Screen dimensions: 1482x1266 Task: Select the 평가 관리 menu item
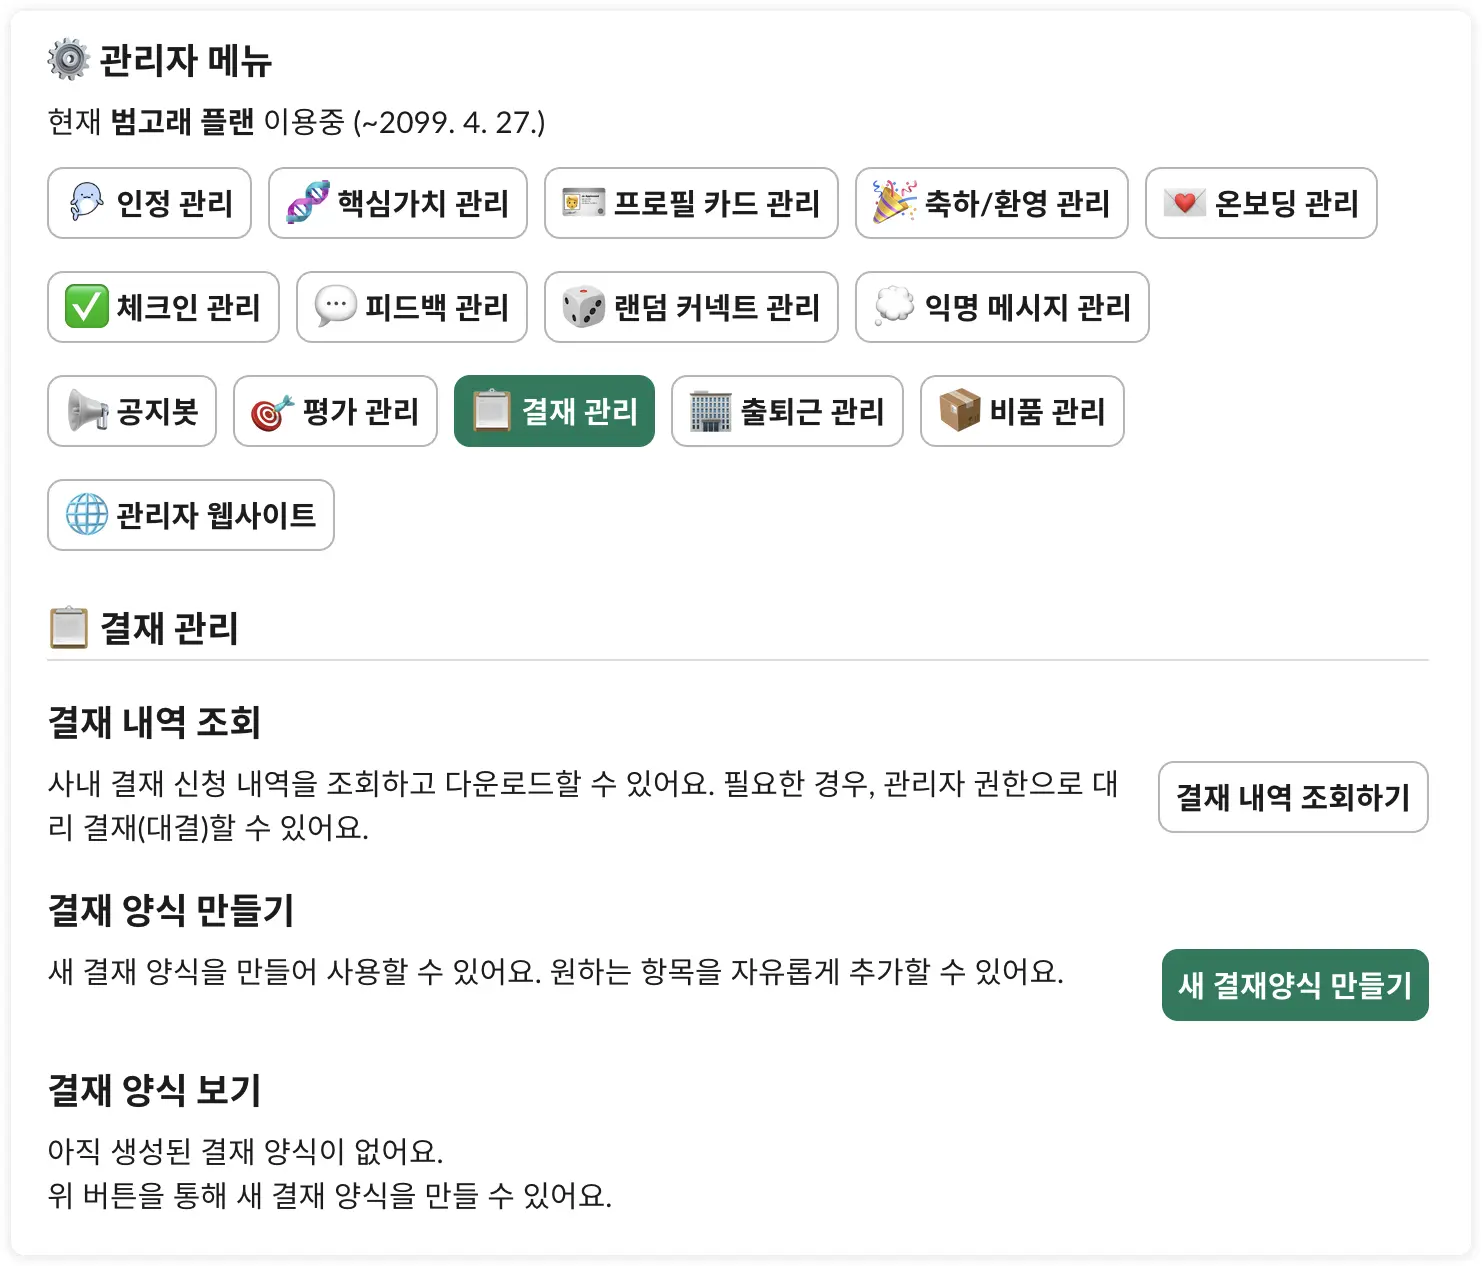(x=335, y=411)
